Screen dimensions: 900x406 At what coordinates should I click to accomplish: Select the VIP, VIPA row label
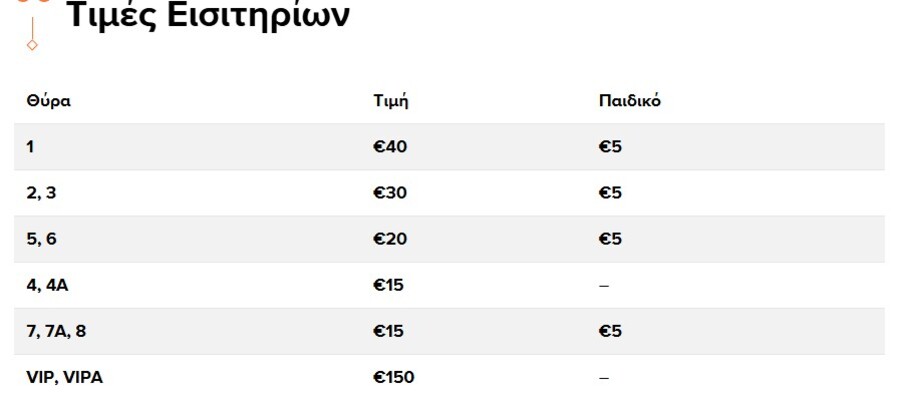click(x=64, y=377)
